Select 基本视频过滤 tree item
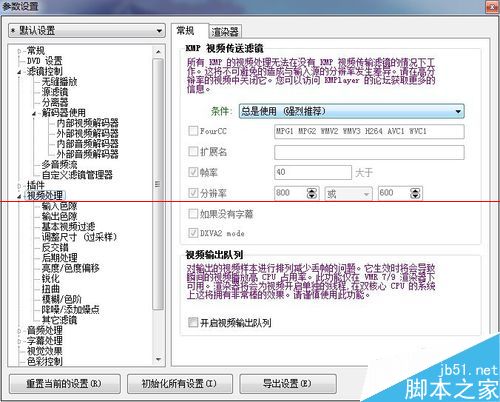Viewport: 500px width, 402px height. [x=68, y=227]
